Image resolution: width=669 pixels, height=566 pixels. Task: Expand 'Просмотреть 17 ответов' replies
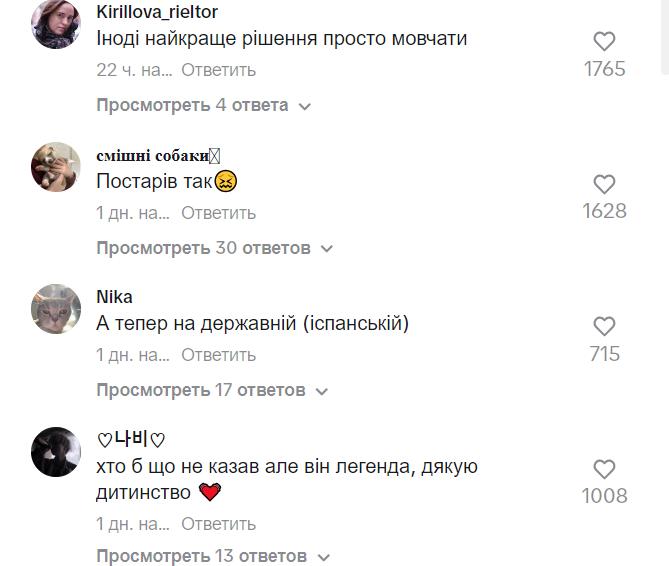tap(214, 389)
